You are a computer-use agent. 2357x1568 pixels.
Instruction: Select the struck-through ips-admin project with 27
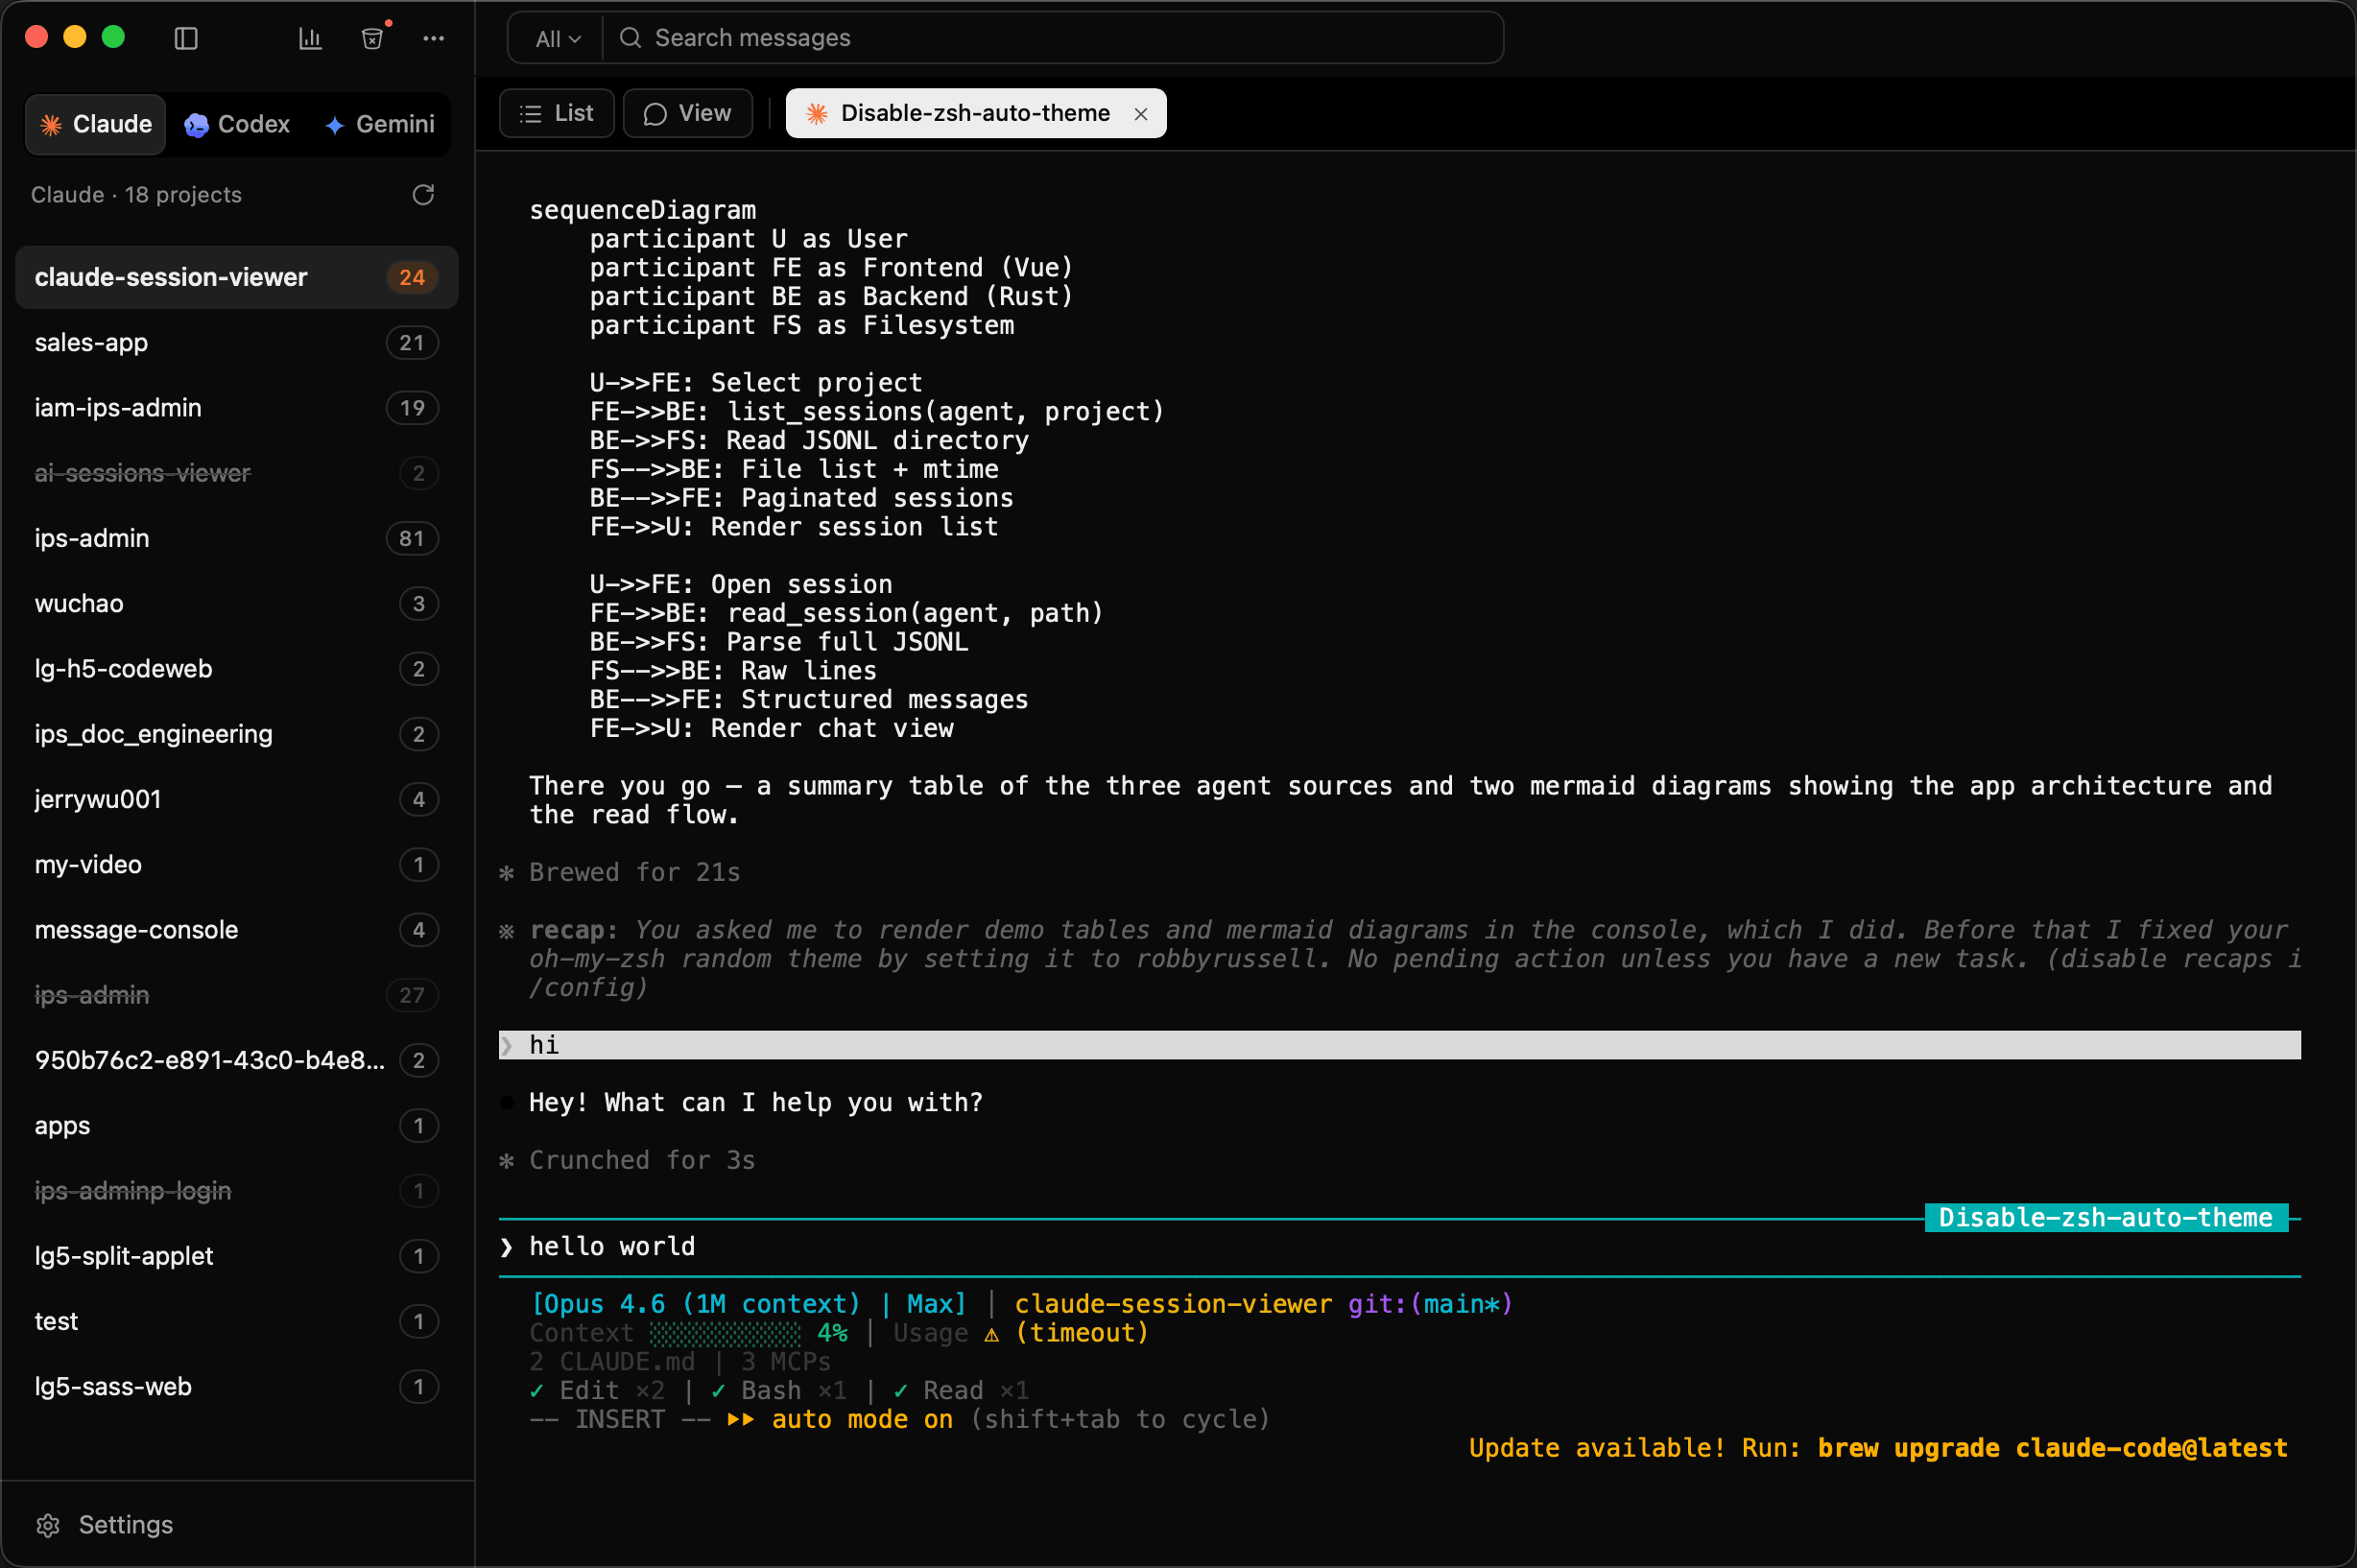237,995
